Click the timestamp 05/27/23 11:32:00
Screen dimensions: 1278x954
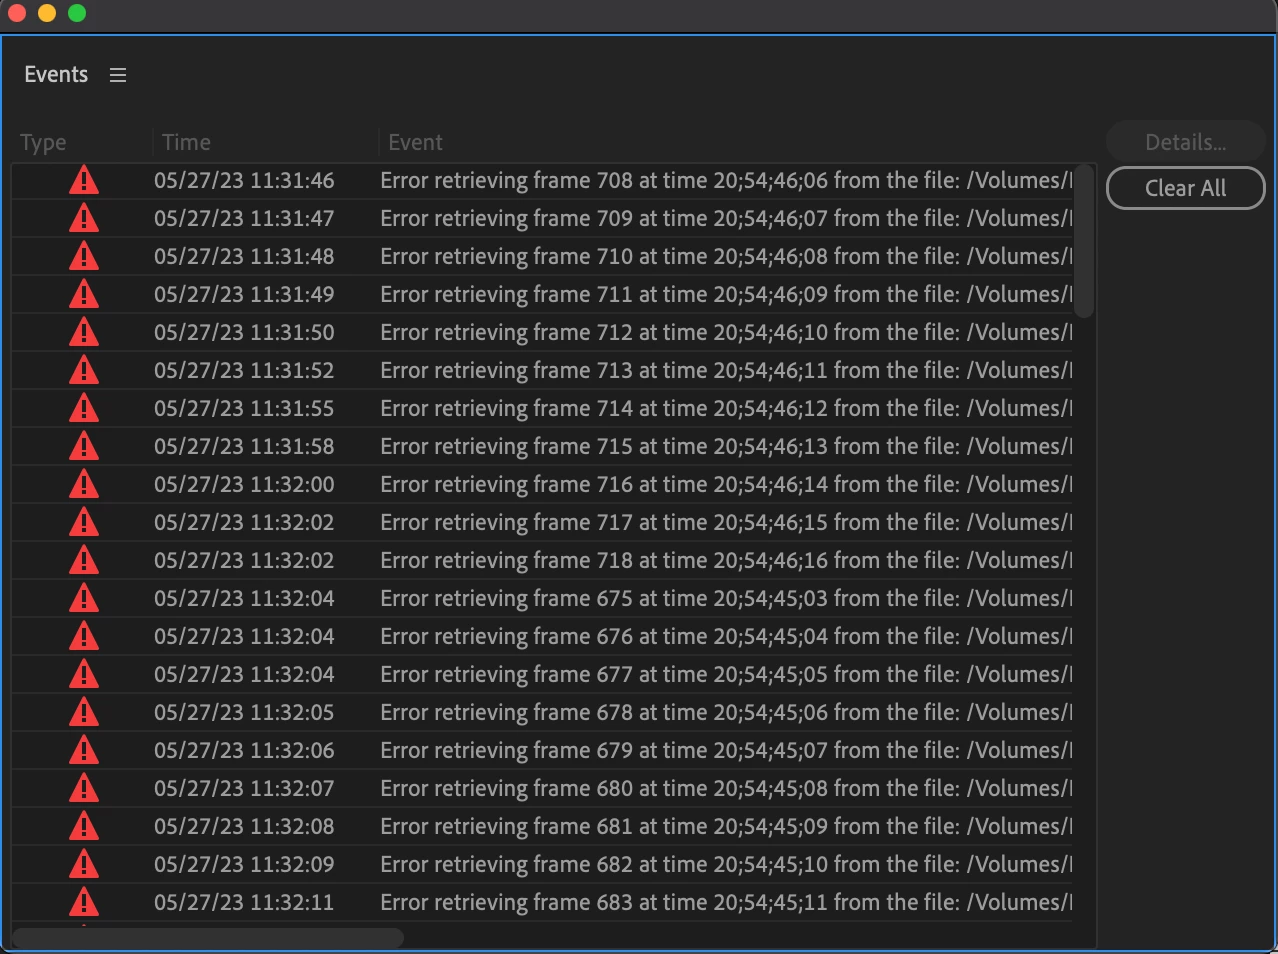(x=244, y=485)
